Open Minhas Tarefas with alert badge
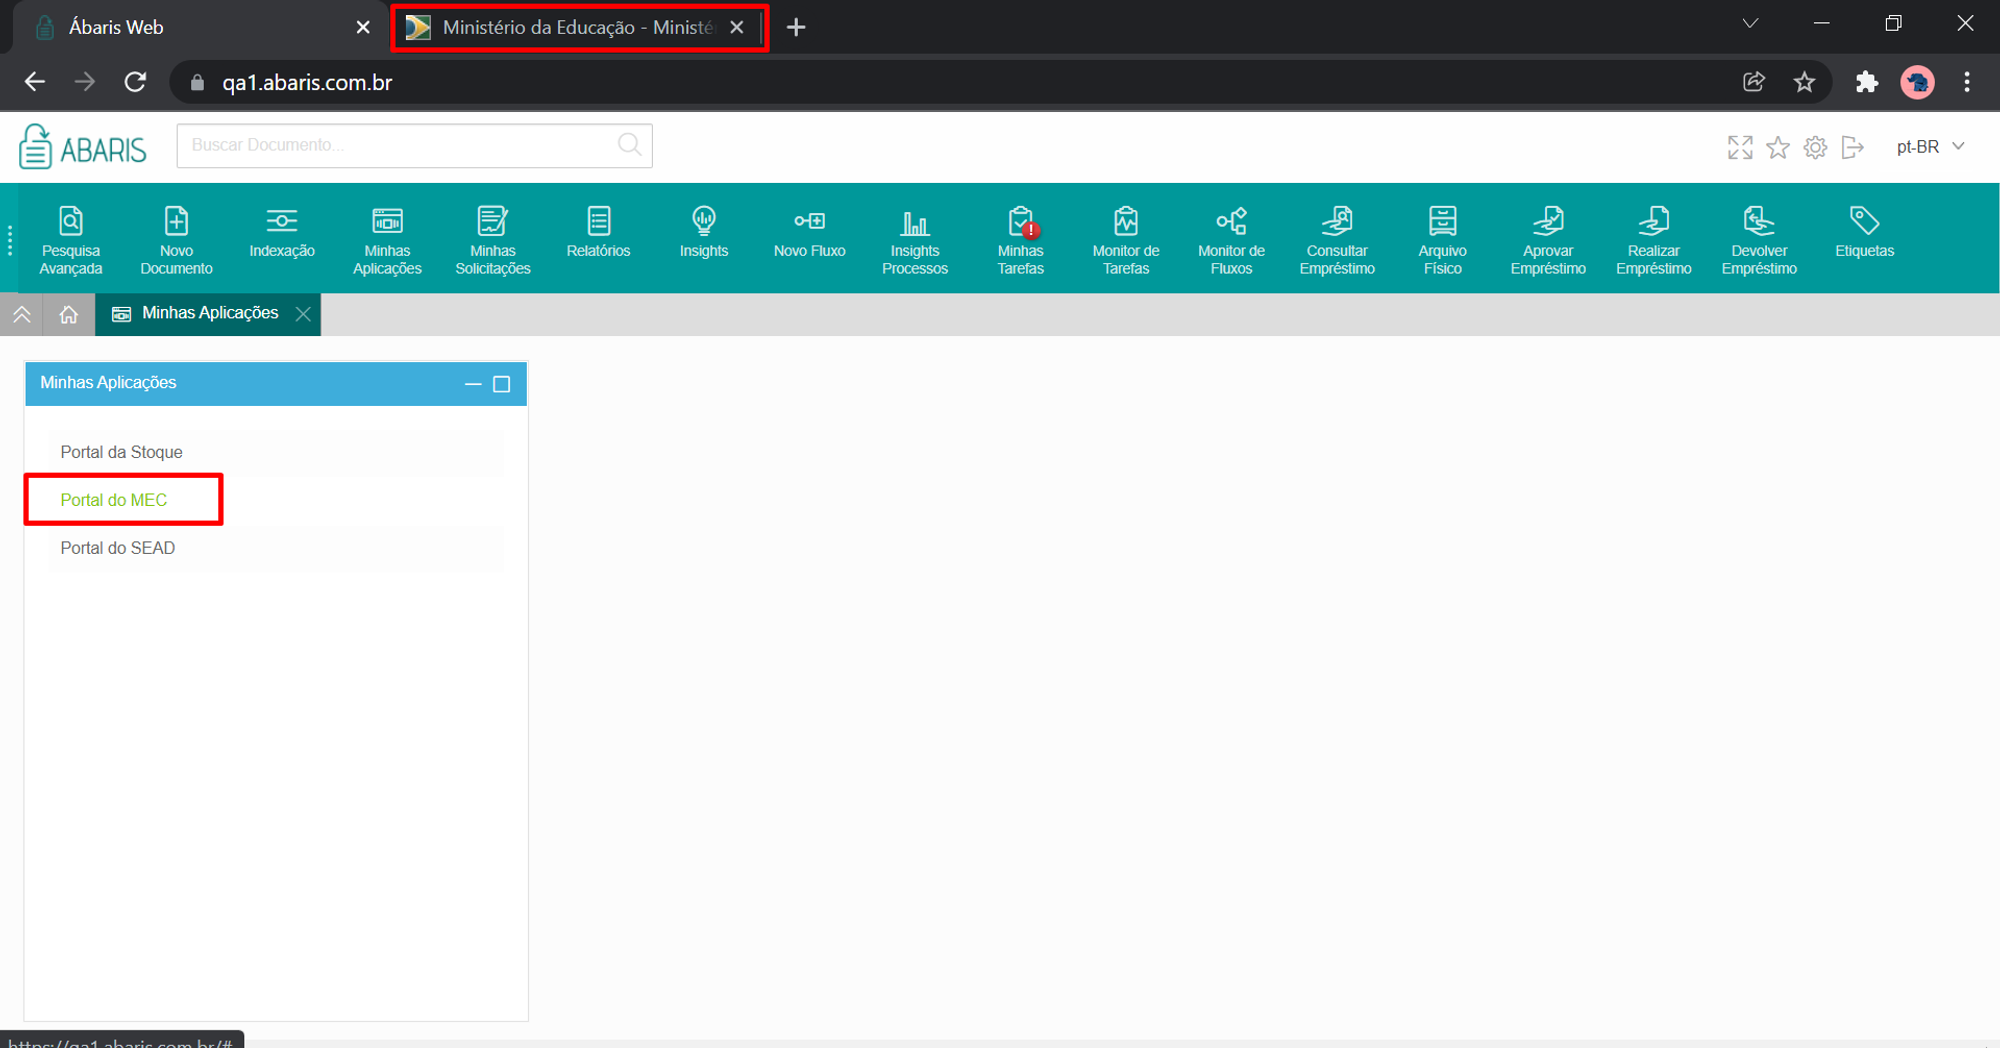The image size is (2000, 1048). (1020, 240)
